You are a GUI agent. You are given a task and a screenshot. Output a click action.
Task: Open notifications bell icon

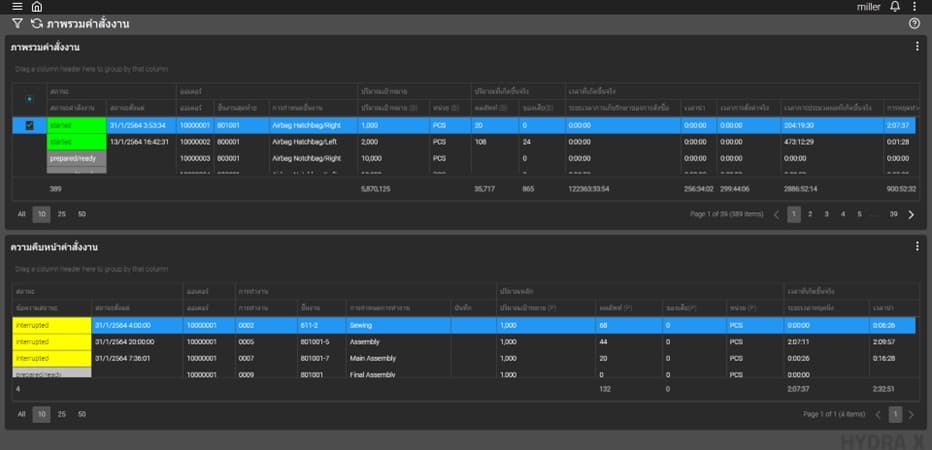coord(895,7)
